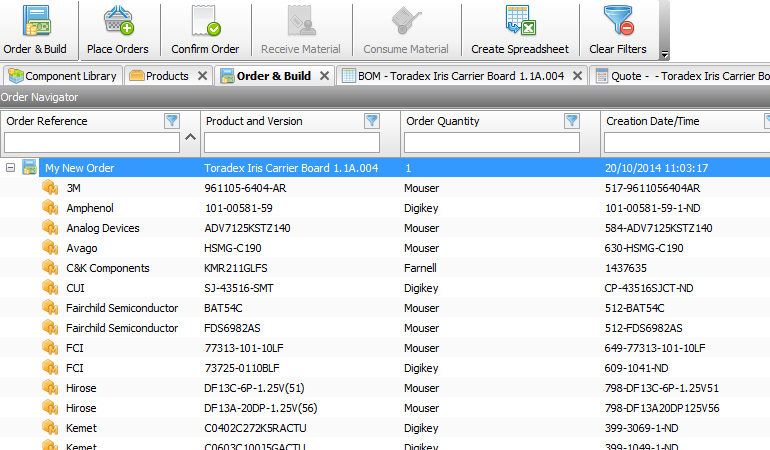The height and width of the screenshot is (450, 770).
Task: Close the Order & Build tab
Action: (x=324, y=76)
